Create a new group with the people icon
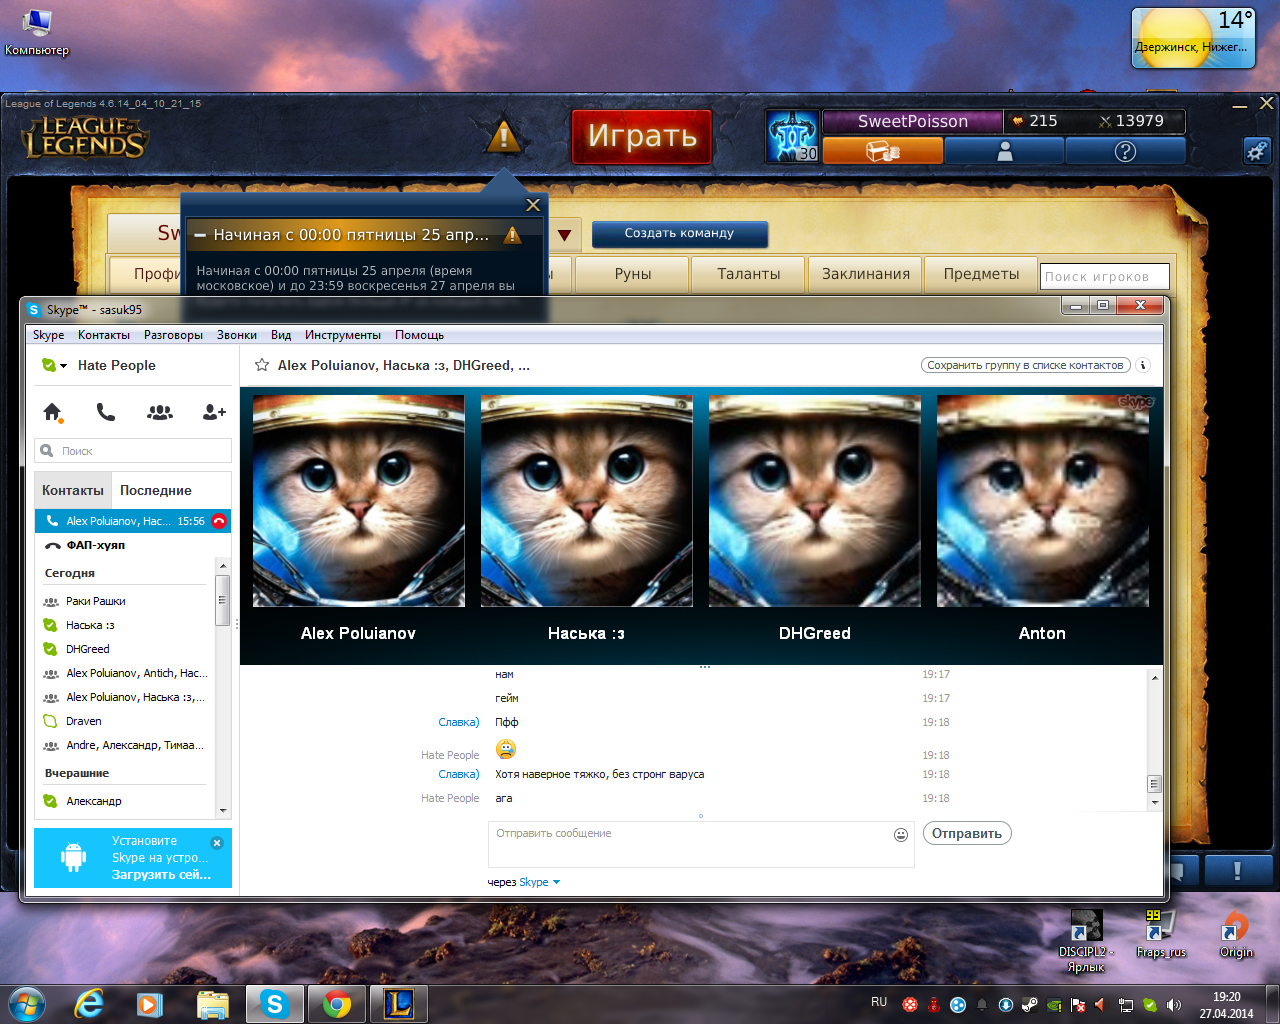The image size is (1280, 1024). click(x=160, y=411)
